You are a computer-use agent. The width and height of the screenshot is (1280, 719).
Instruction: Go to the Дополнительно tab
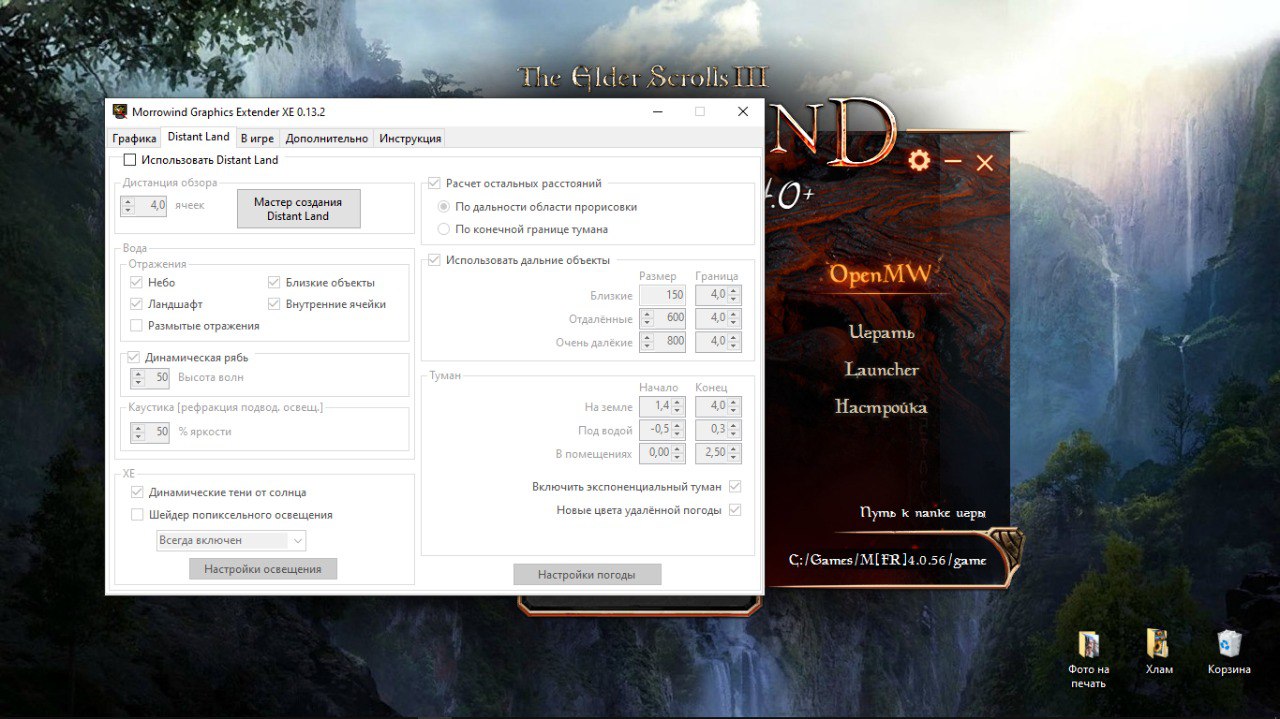point(327,138)
